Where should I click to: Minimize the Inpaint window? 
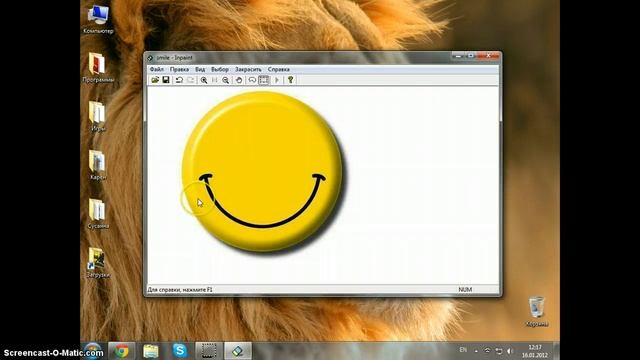coord(458,56)
